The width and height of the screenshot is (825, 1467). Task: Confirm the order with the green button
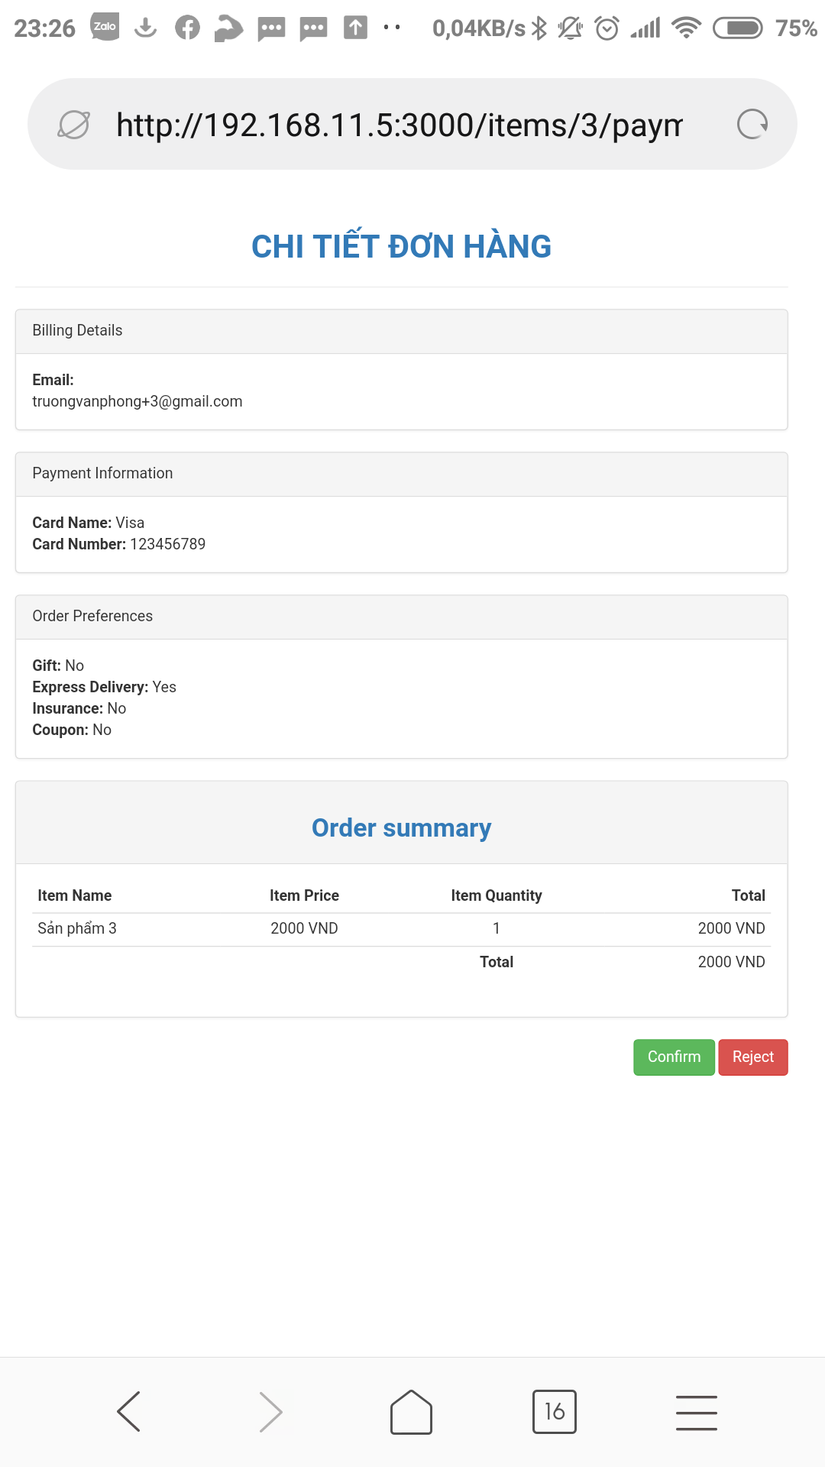click(x=674, y=1057)
